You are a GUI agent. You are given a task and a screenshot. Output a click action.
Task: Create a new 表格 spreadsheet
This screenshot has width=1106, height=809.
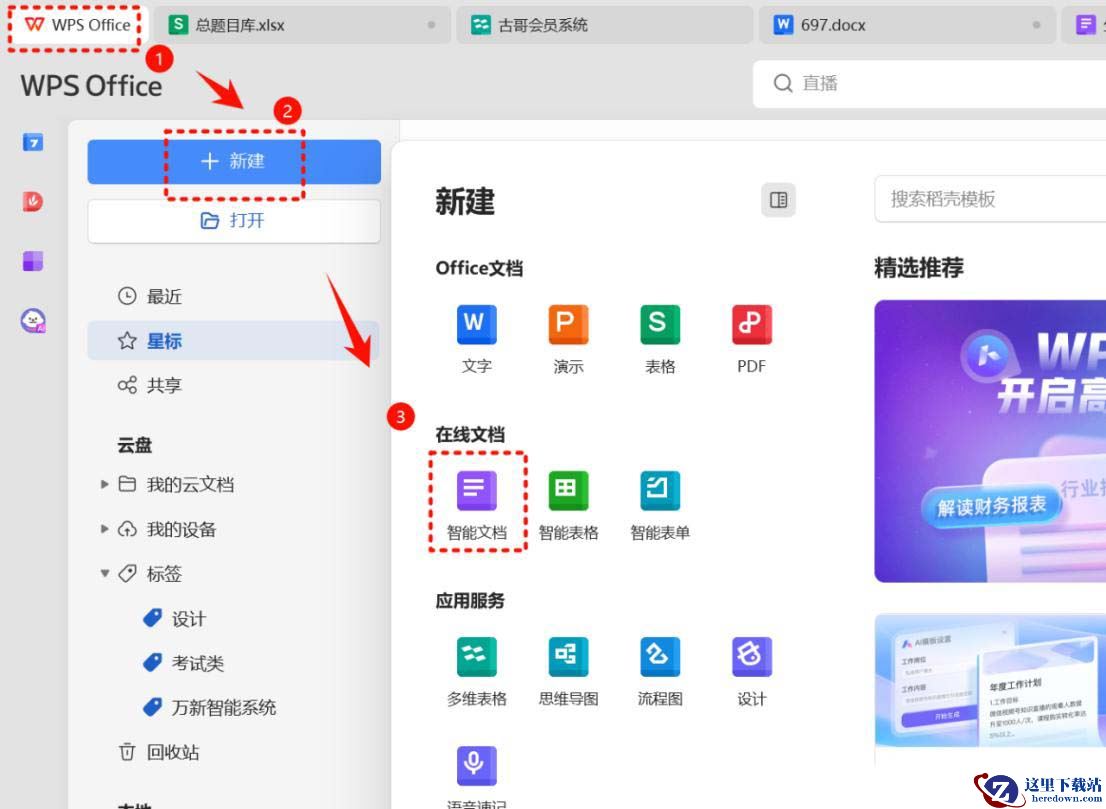660,339
